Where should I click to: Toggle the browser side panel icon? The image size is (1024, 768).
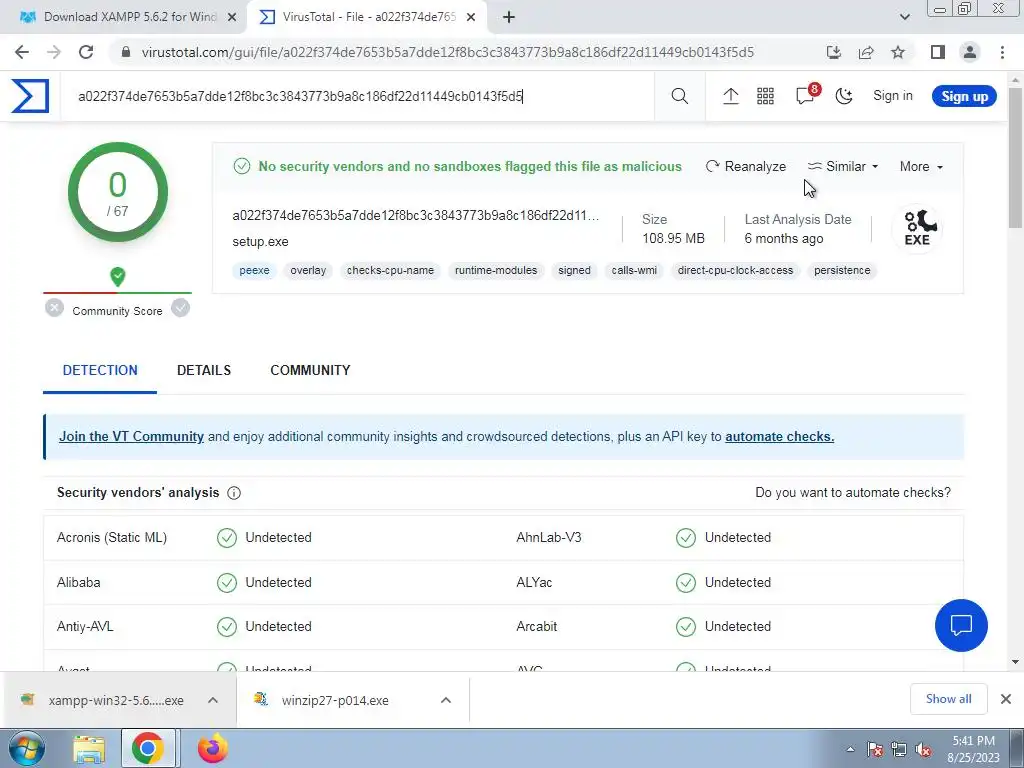[x=938, y=52]
